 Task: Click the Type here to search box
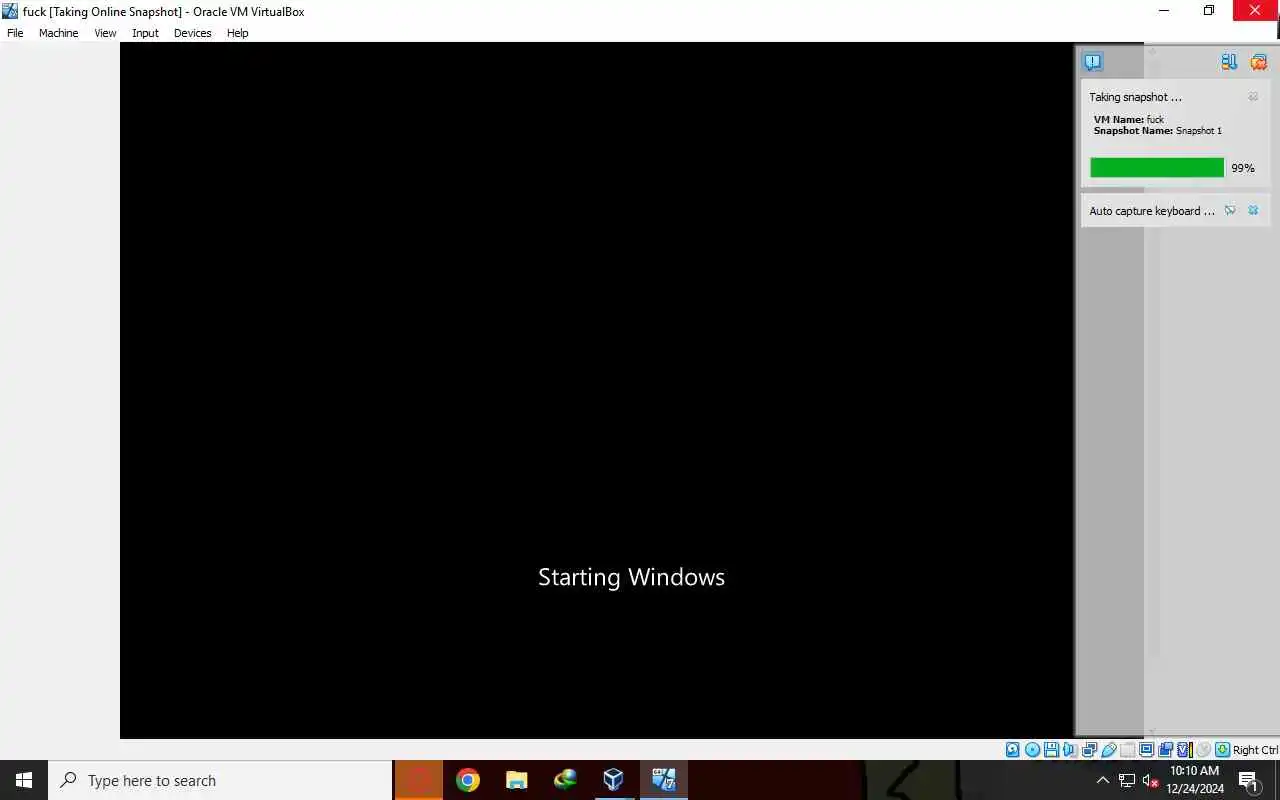tap(220, 780)
